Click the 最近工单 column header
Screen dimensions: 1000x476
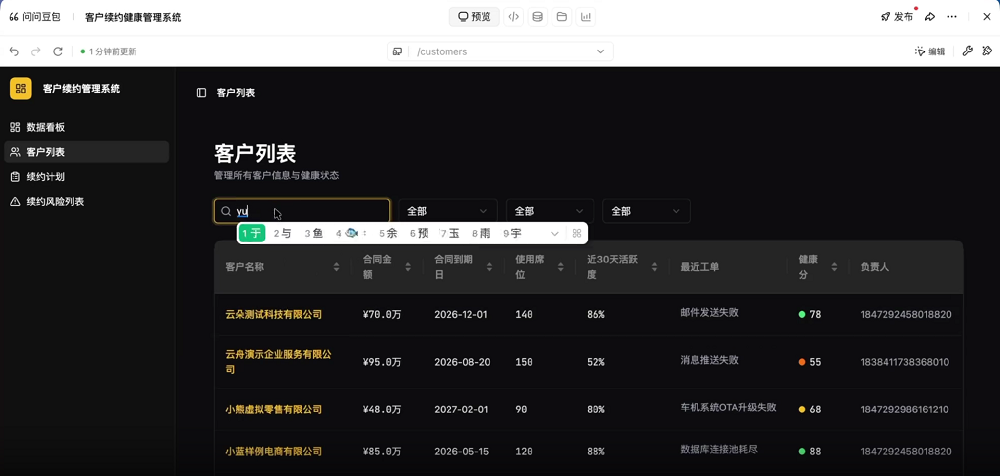tap(700, 267)
